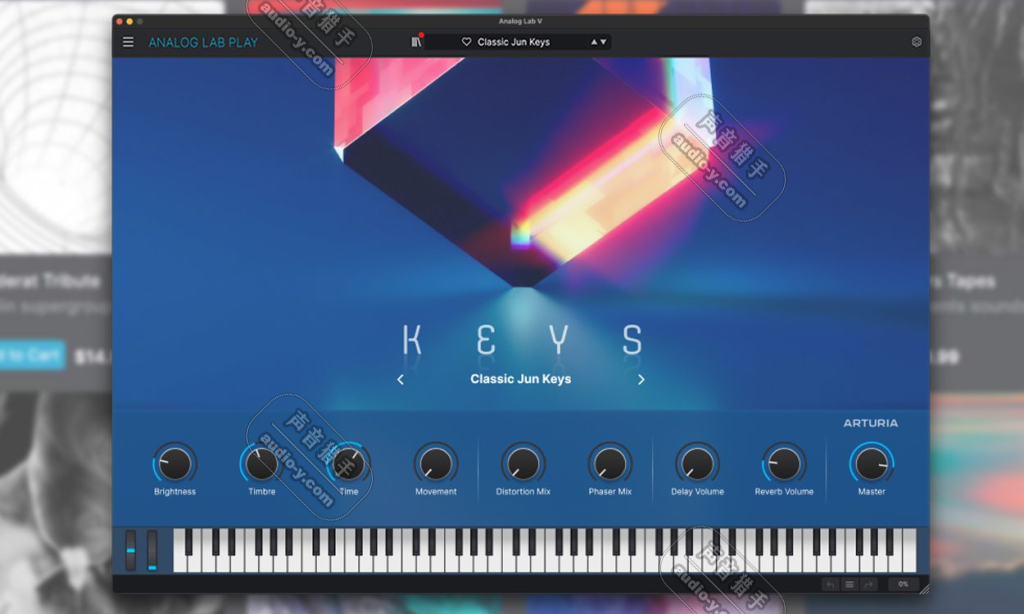Click the ANALOG LAB PLAY title text
The image size is (1024, 614).
click(x=203, y=42)
